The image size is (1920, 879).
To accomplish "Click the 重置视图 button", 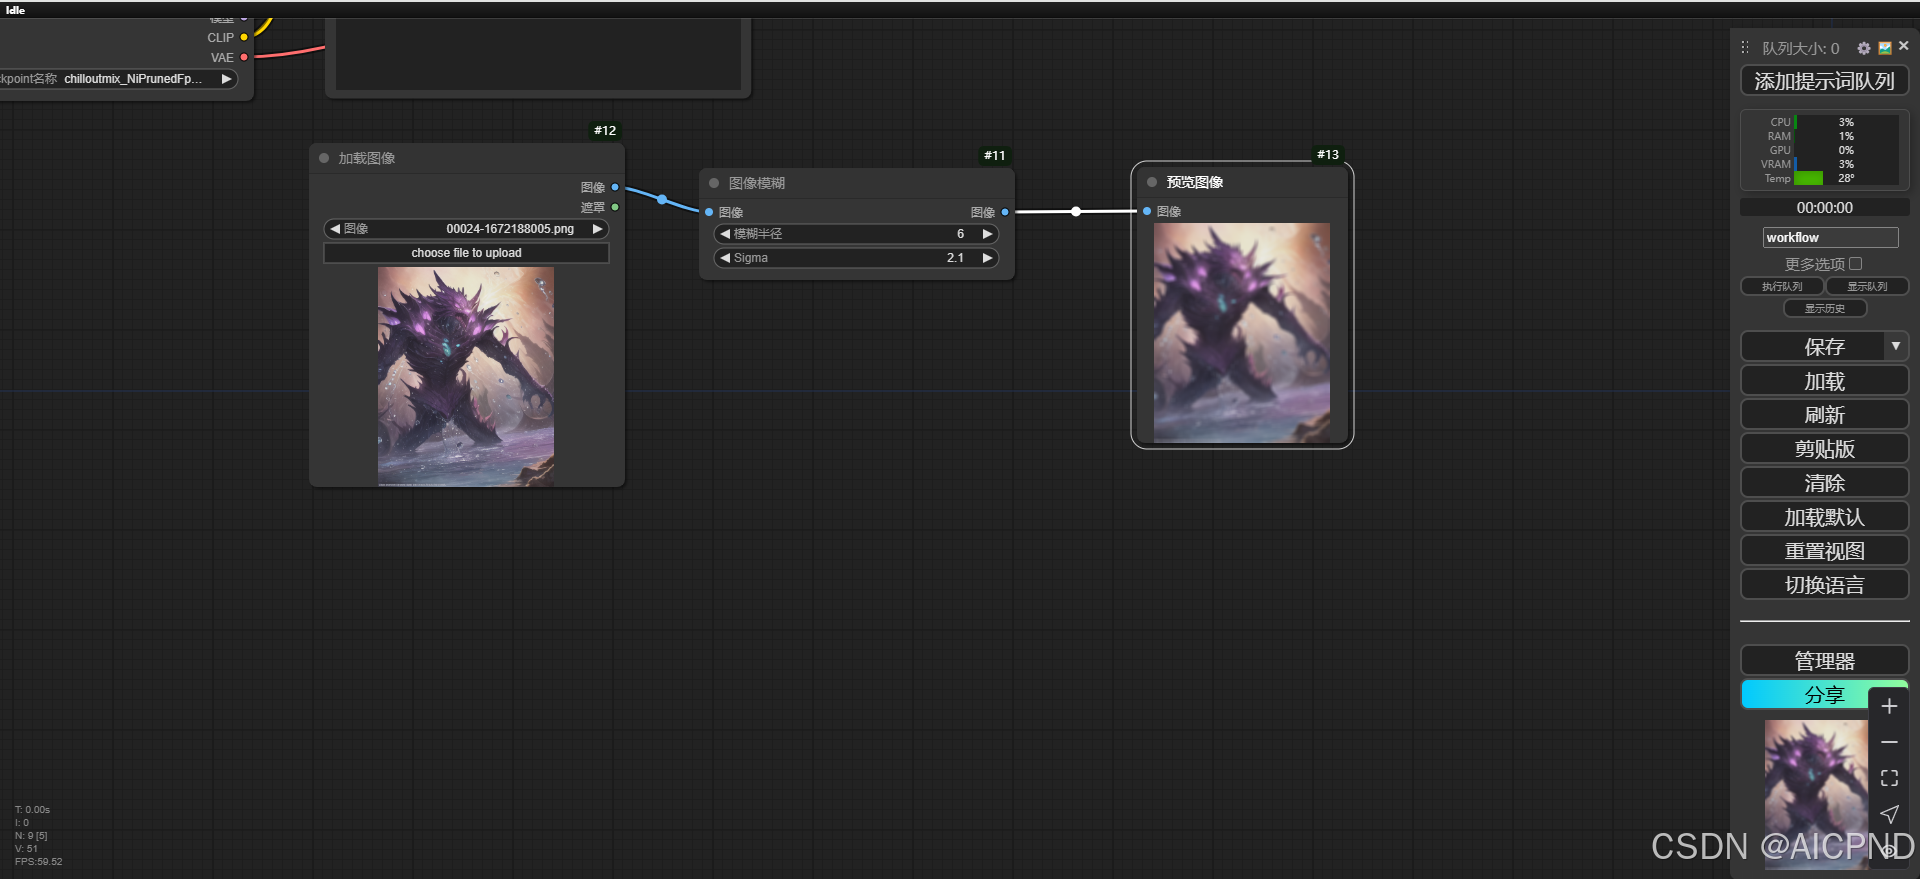I will click(1824, 551).
